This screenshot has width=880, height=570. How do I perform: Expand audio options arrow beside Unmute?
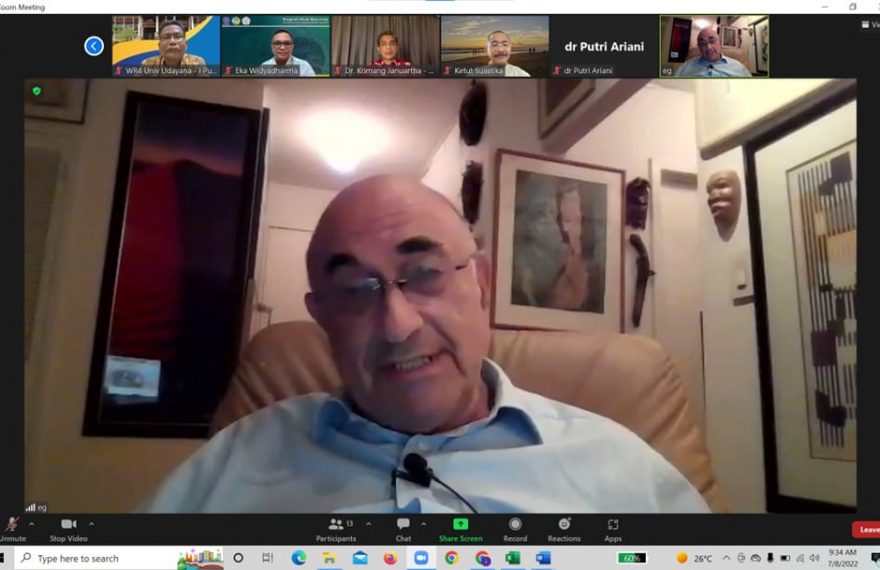31,524
